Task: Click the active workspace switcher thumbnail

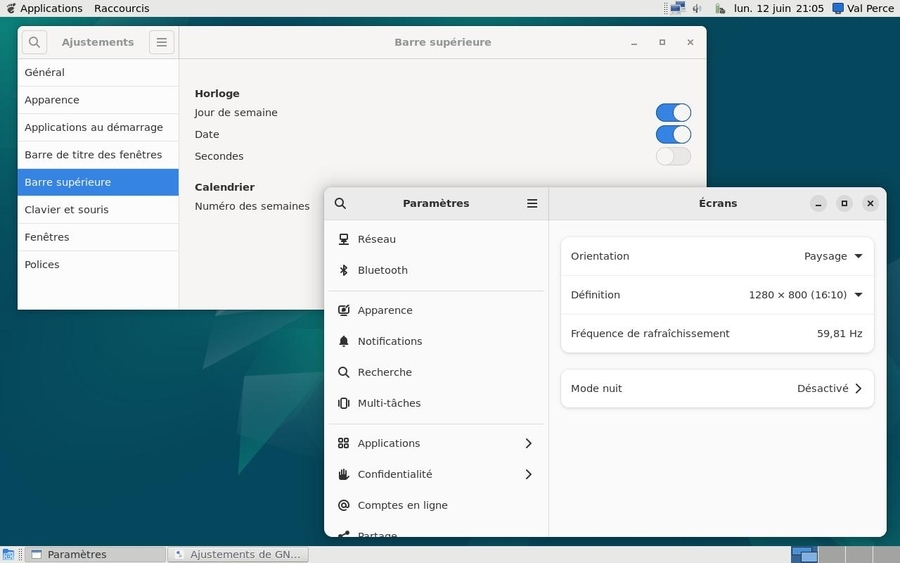Action: [x=804, y=554]
